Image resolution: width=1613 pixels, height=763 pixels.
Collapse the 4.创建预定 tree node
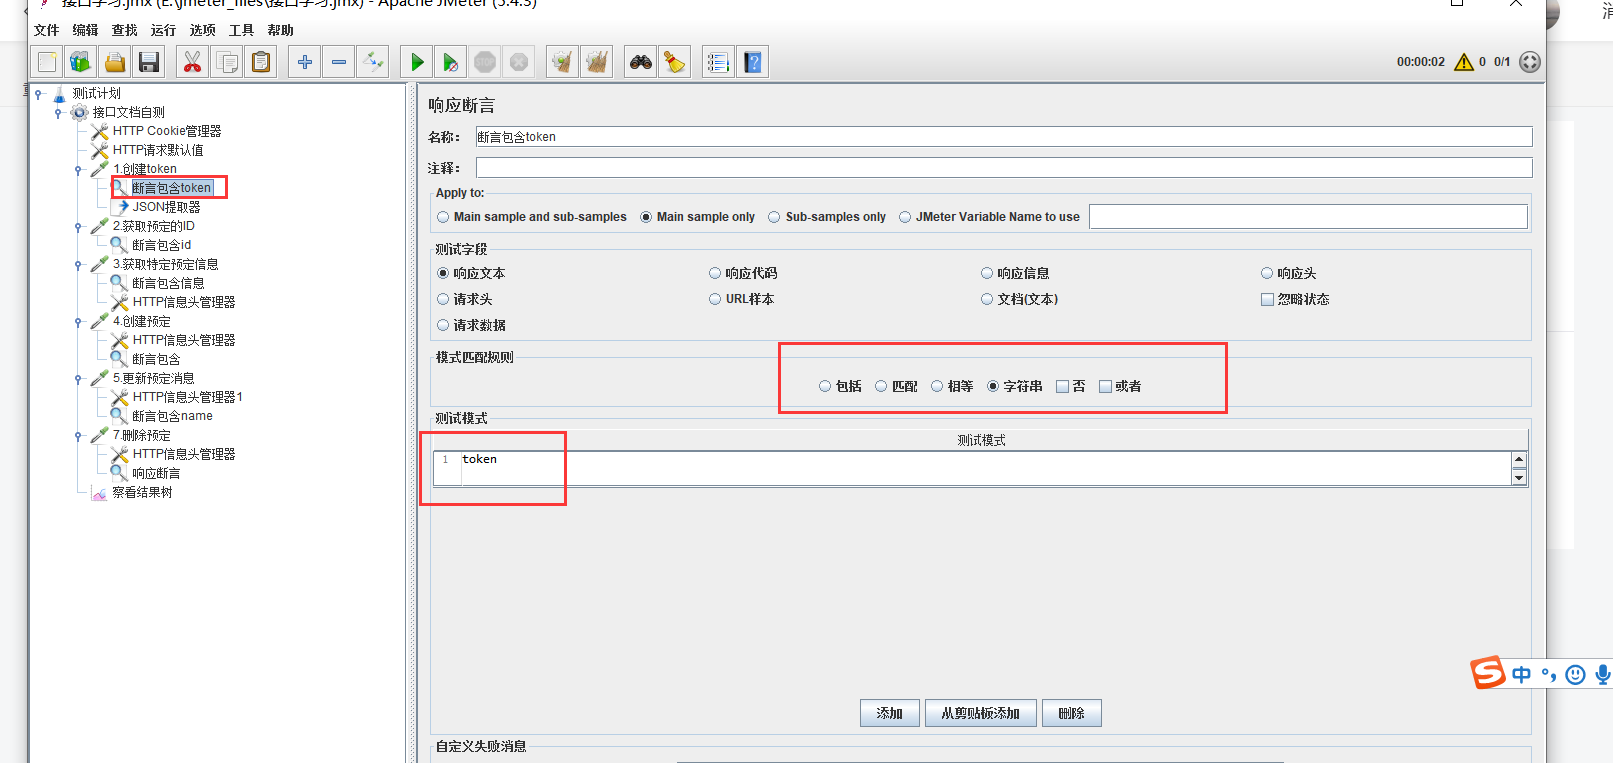click(78, 322)
